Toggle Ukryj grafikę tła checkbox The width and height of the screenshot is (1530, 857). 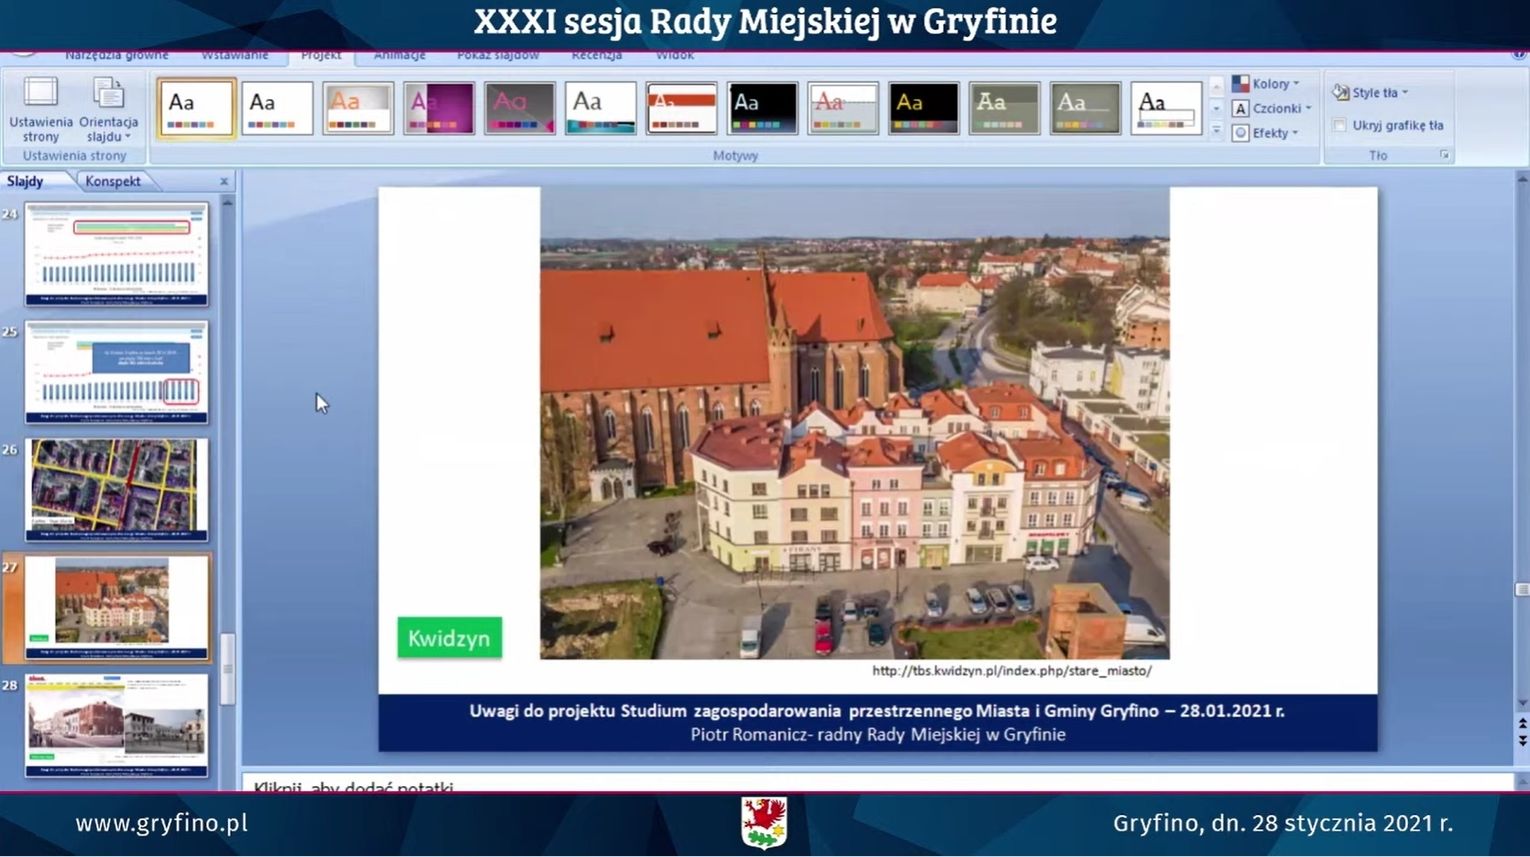(x=1339, y=125)
